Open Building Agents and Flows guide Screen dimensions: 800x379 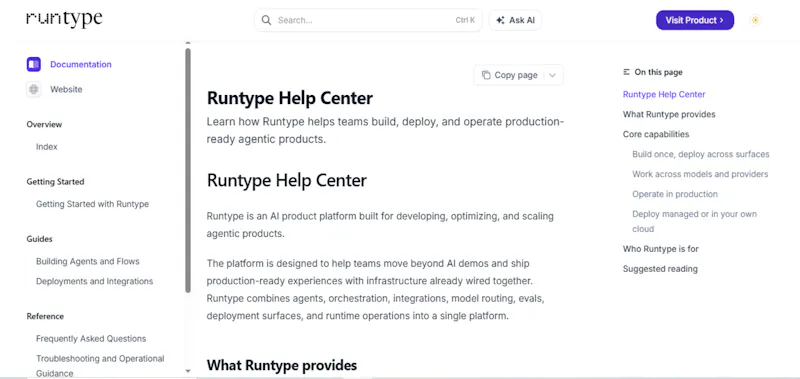point(88,261)
